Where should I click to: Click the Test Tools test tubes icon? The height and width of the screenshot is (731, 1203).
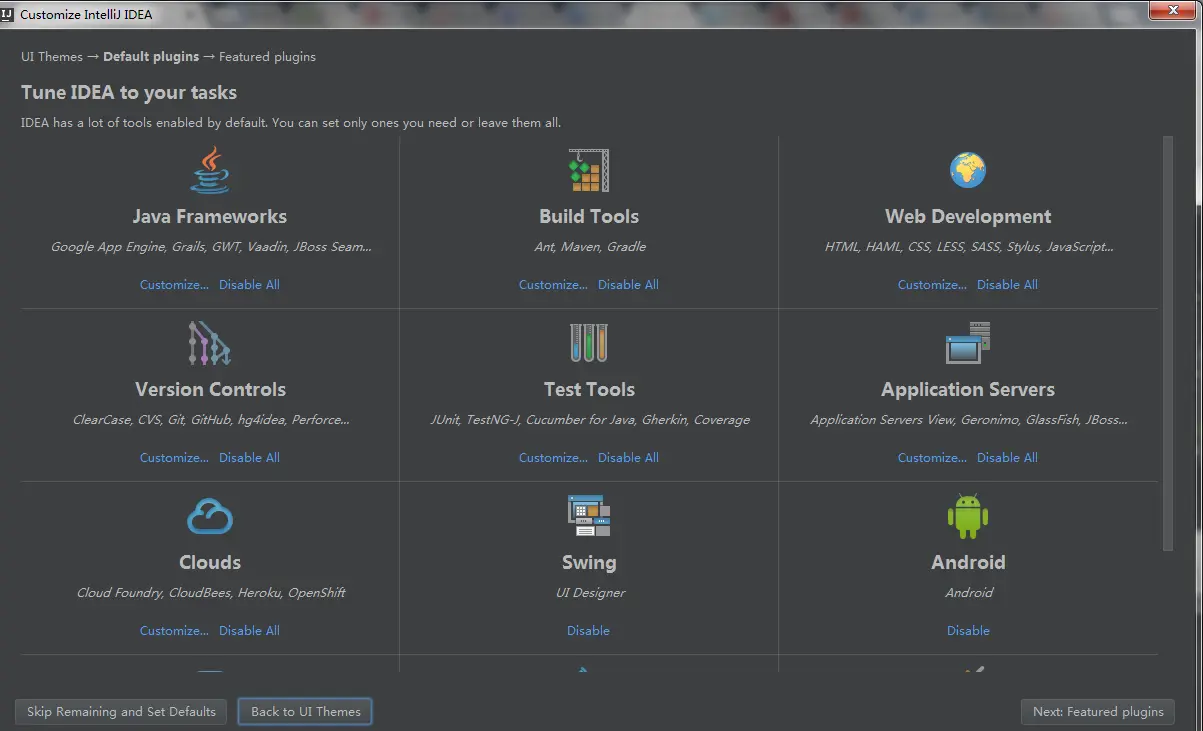click(588, 343)
